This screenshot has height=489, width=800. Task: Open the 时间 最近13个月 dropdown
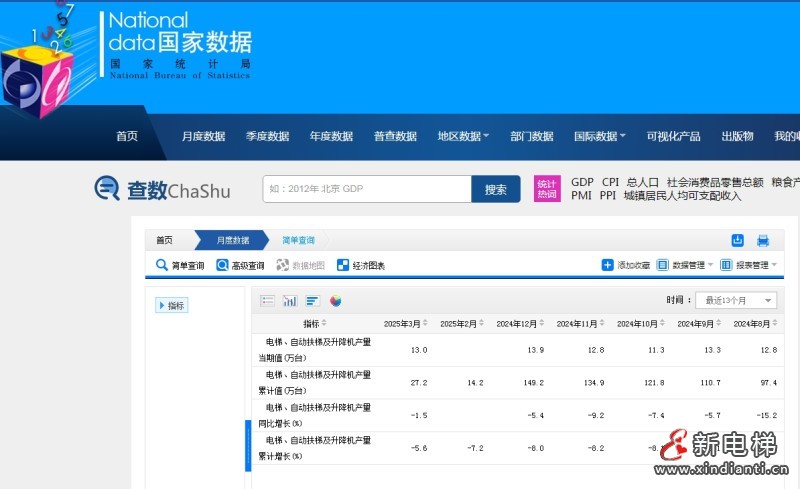[737, 300]
